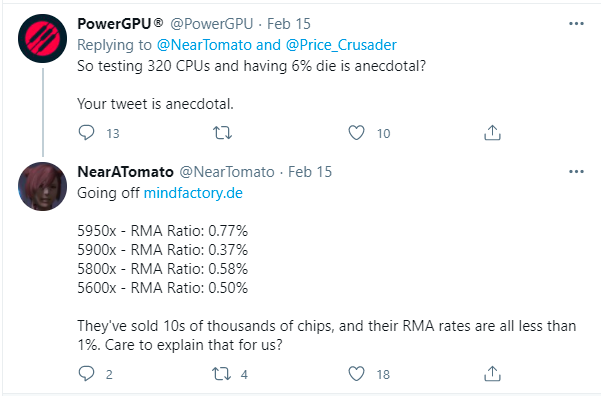This screenshot has height=396, width=601.
Task: Share NearATomato's tweet using share icon
Action: pos(492,374)
